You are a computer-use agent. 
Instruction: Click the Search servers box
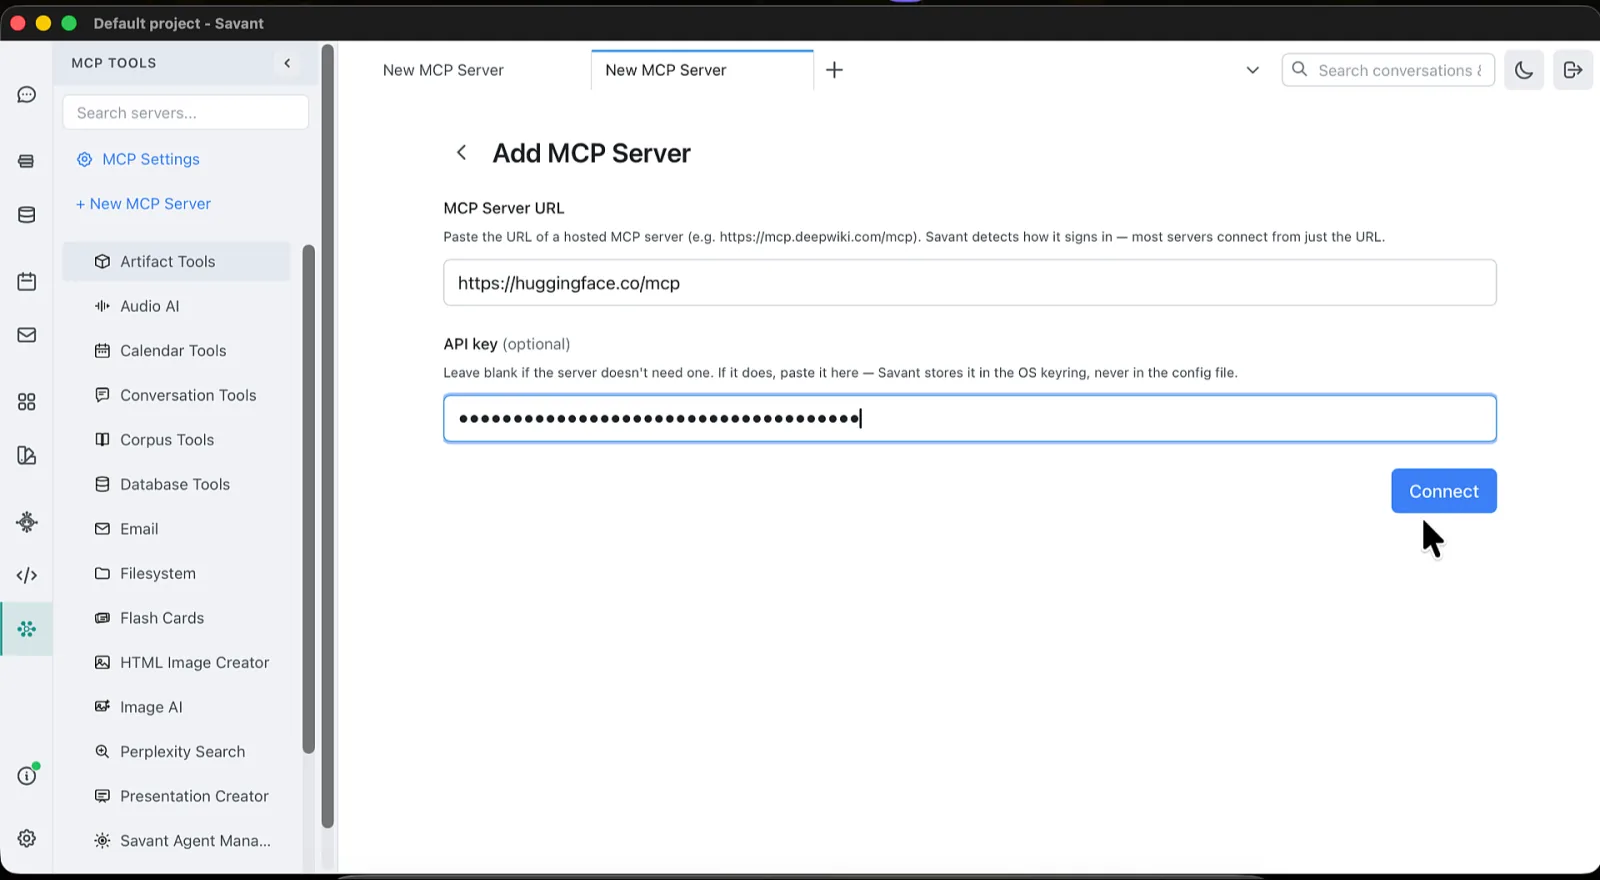[x=186, y=113]
